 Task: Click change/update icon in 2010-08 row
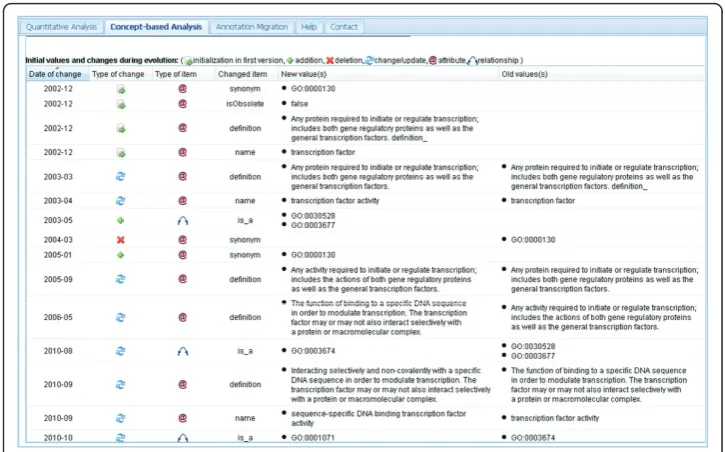[x=121, y=351]
